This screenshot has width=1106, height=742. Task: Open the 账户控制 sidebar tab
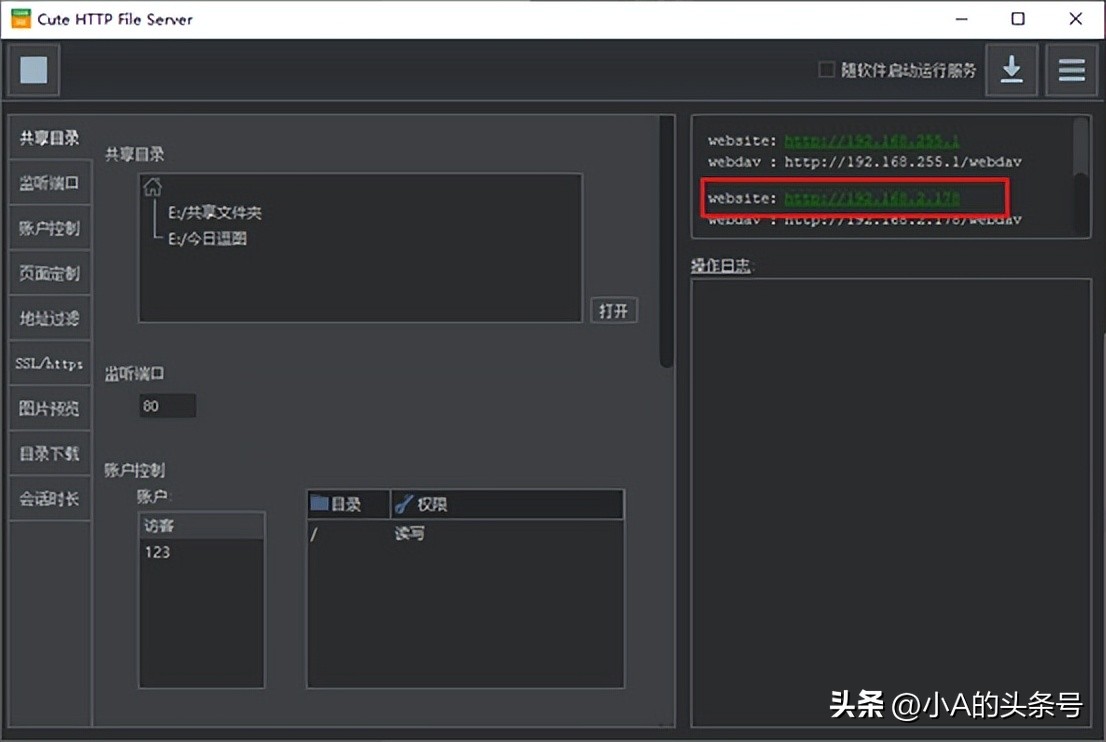pyautogui.click(x=49, y=227)
